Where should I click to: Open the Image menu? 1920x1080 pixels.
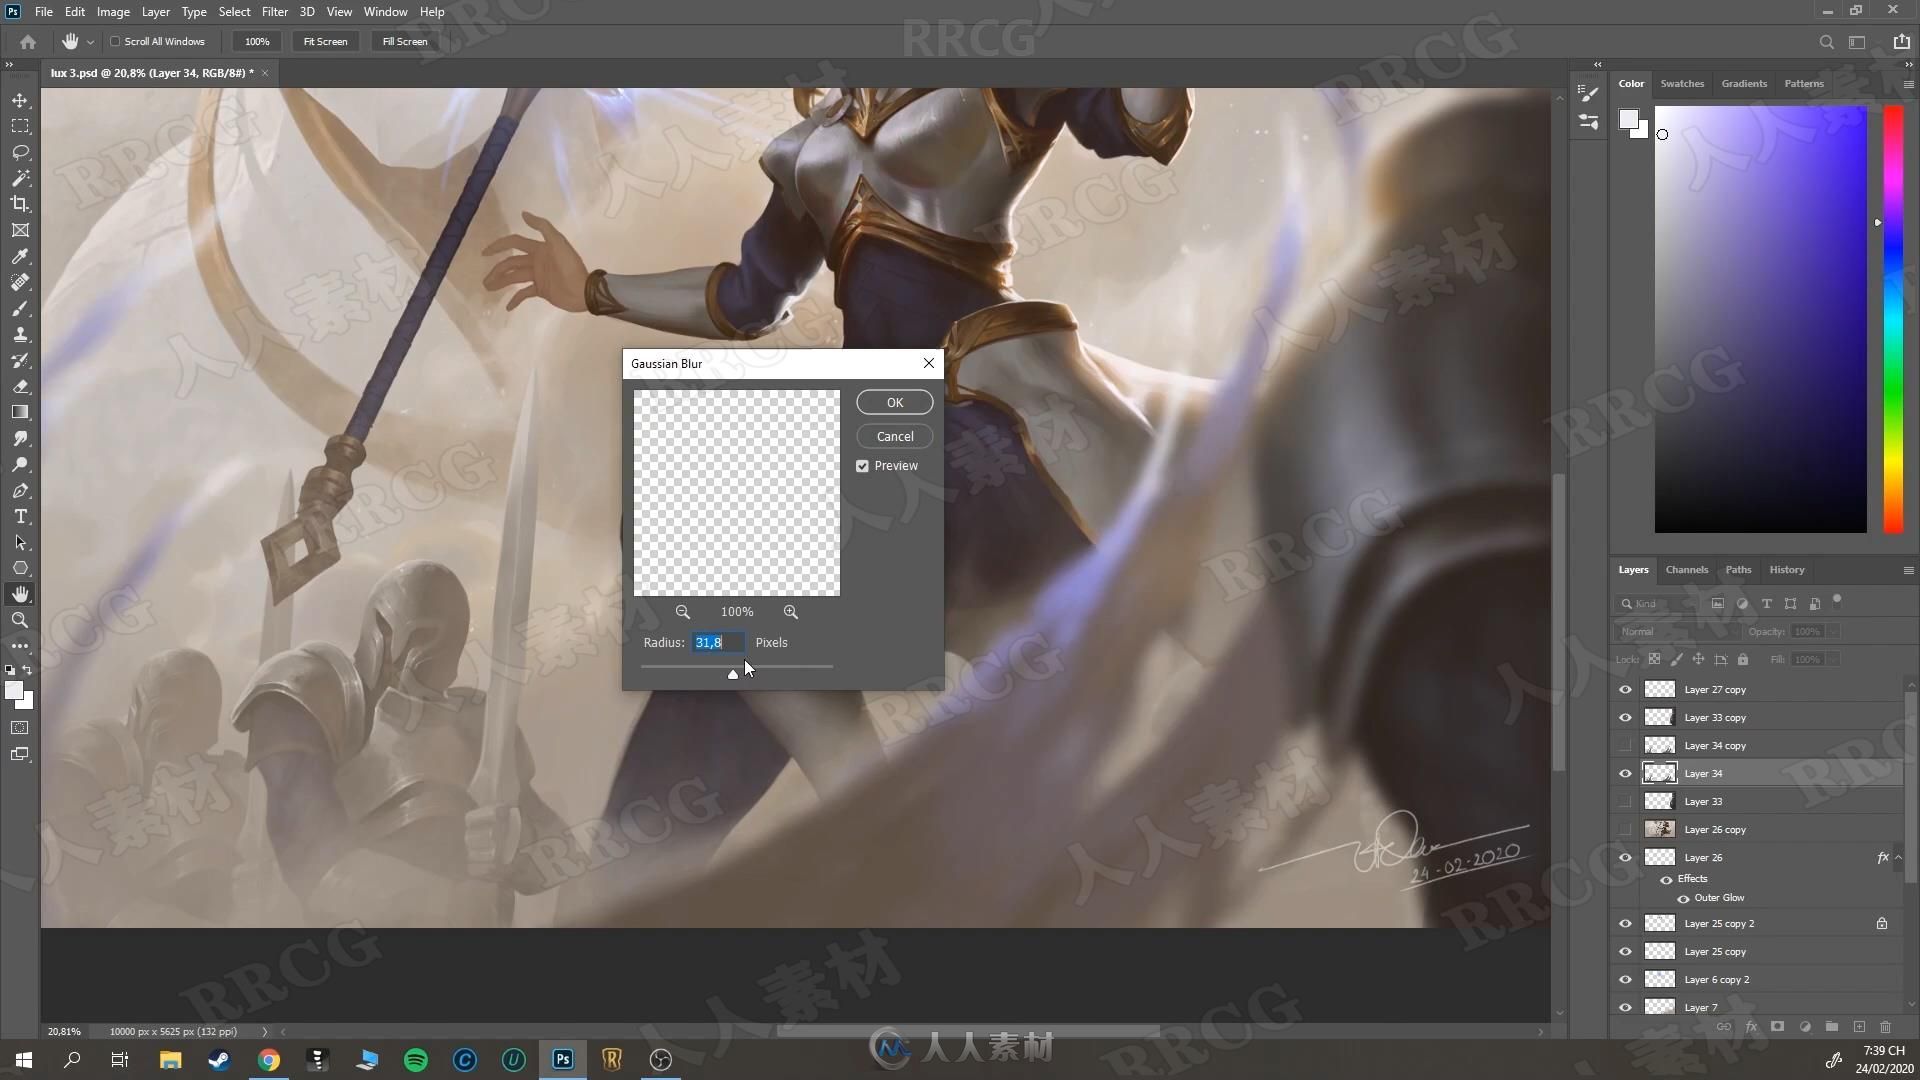[113, 12]
